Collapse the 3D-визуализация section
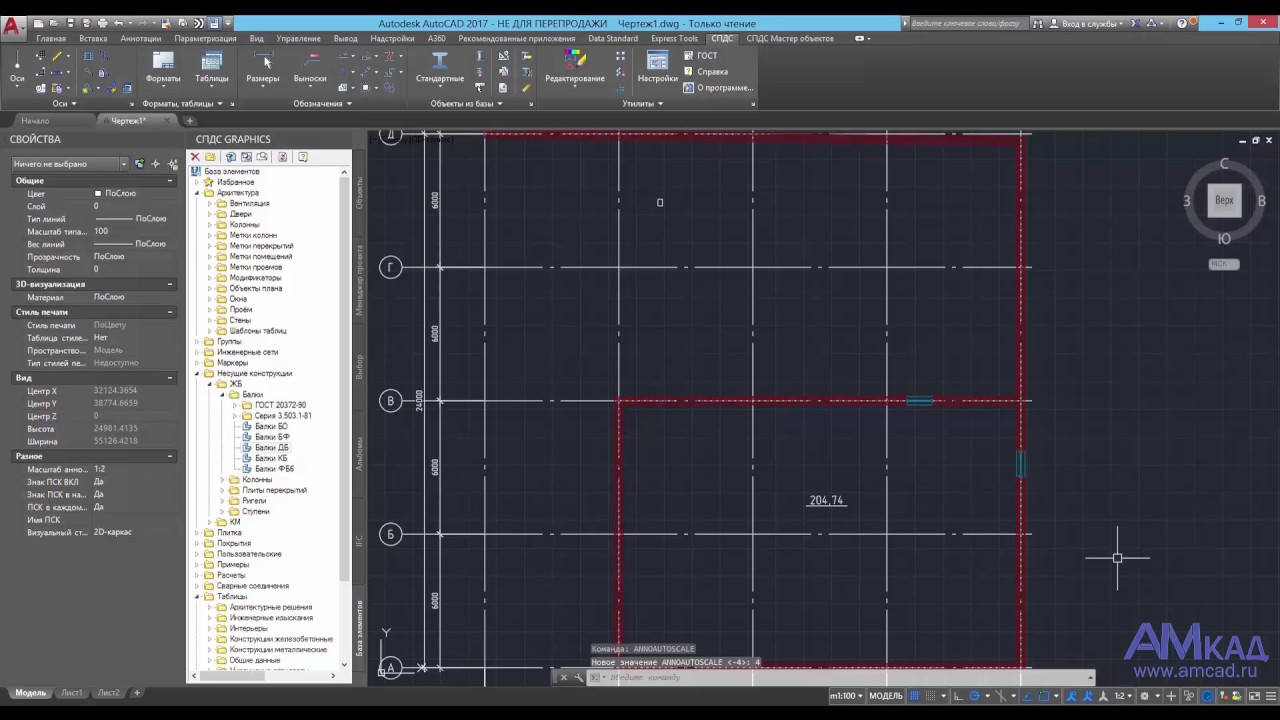This screenshot has width=1280, height=720. pyautogui.click(x=170, y=284)
